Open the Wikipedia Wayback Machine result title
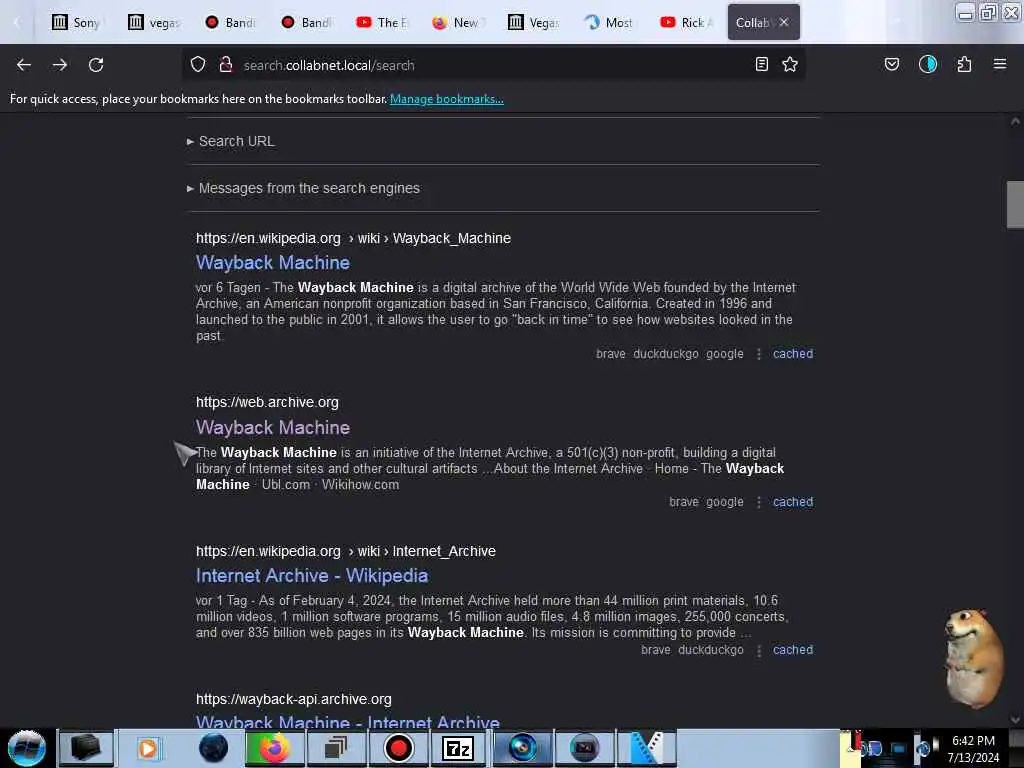 click(273, 263)
